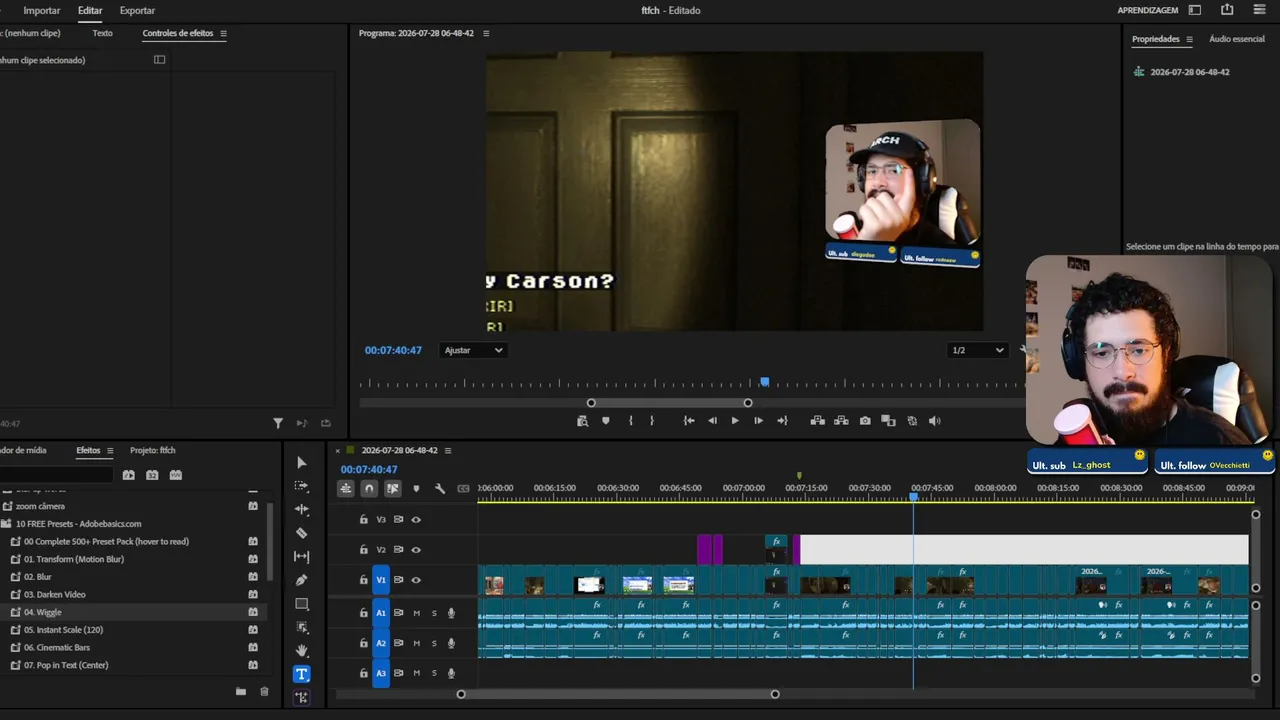Toggle V3 track visibility eye

coord(416,520)
